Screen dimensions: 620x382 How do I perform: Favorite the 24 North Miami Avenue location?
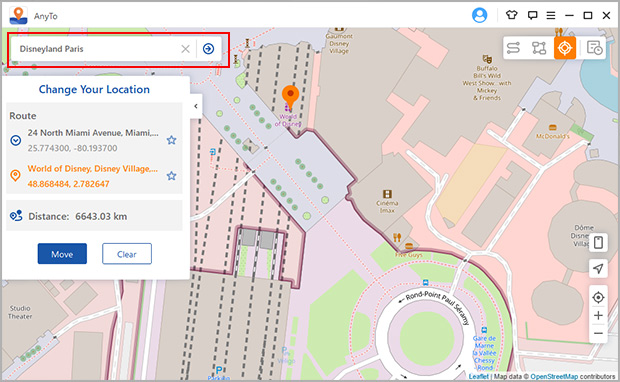point(171,140)
